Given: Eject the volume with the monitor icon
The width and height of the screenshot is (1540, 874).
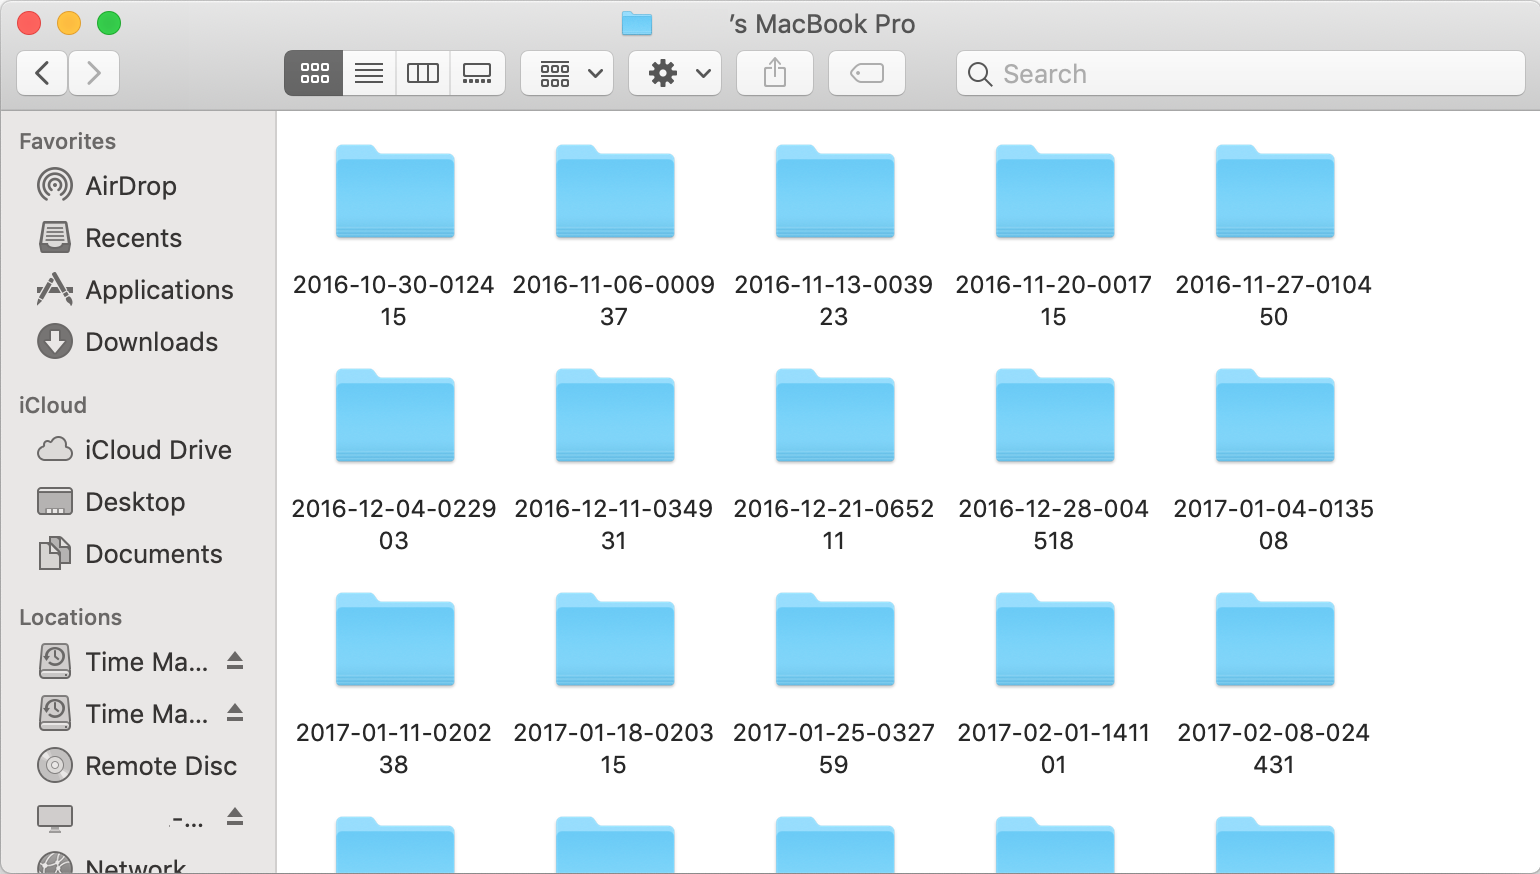Looking at the screenshot, I should point(235,817).
